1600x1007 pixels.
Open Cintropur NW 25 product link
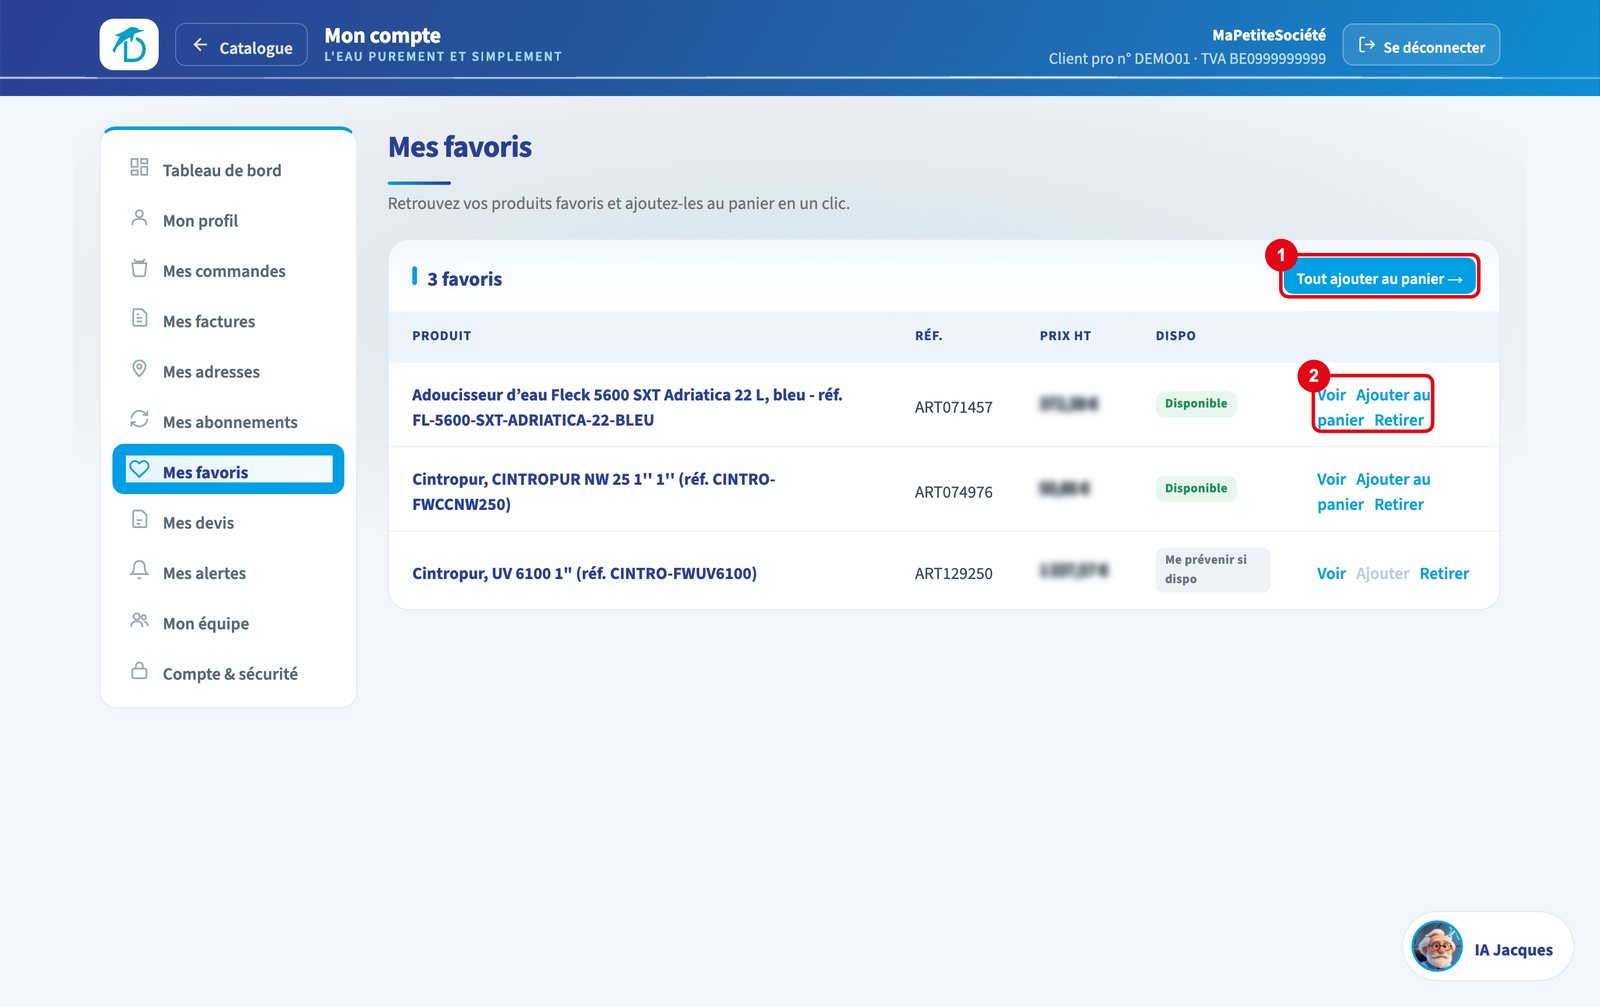click(x=594, y=492)
